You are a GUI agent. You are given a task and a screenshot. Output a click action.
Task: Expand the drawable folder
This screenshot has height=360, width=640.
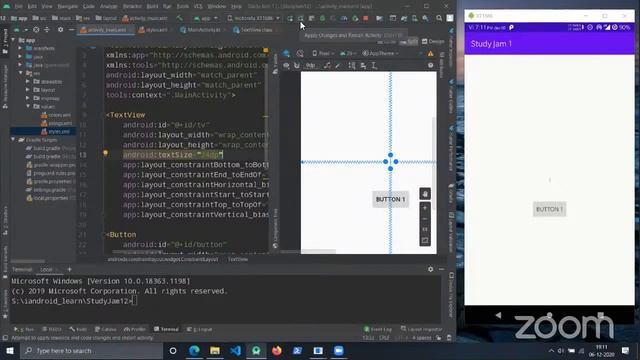pyautogui.click(x=28, y=81)
